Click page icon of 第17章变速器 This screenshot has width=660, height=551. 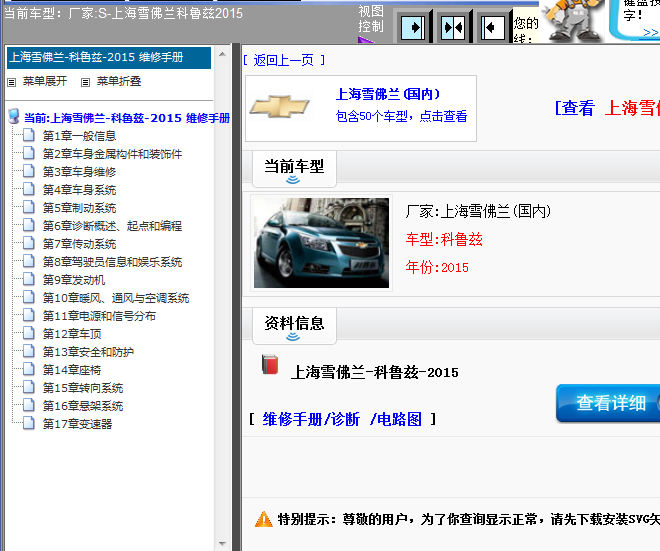[x=29, y=423]
